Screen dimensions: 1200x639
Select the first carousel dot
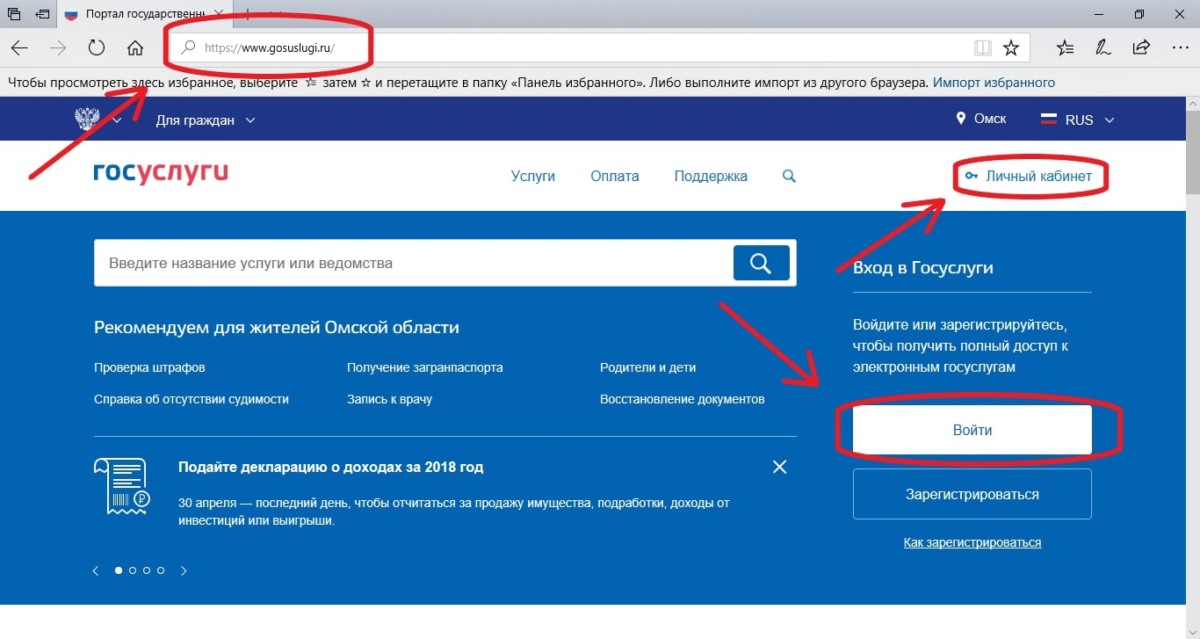pos(118,571)
